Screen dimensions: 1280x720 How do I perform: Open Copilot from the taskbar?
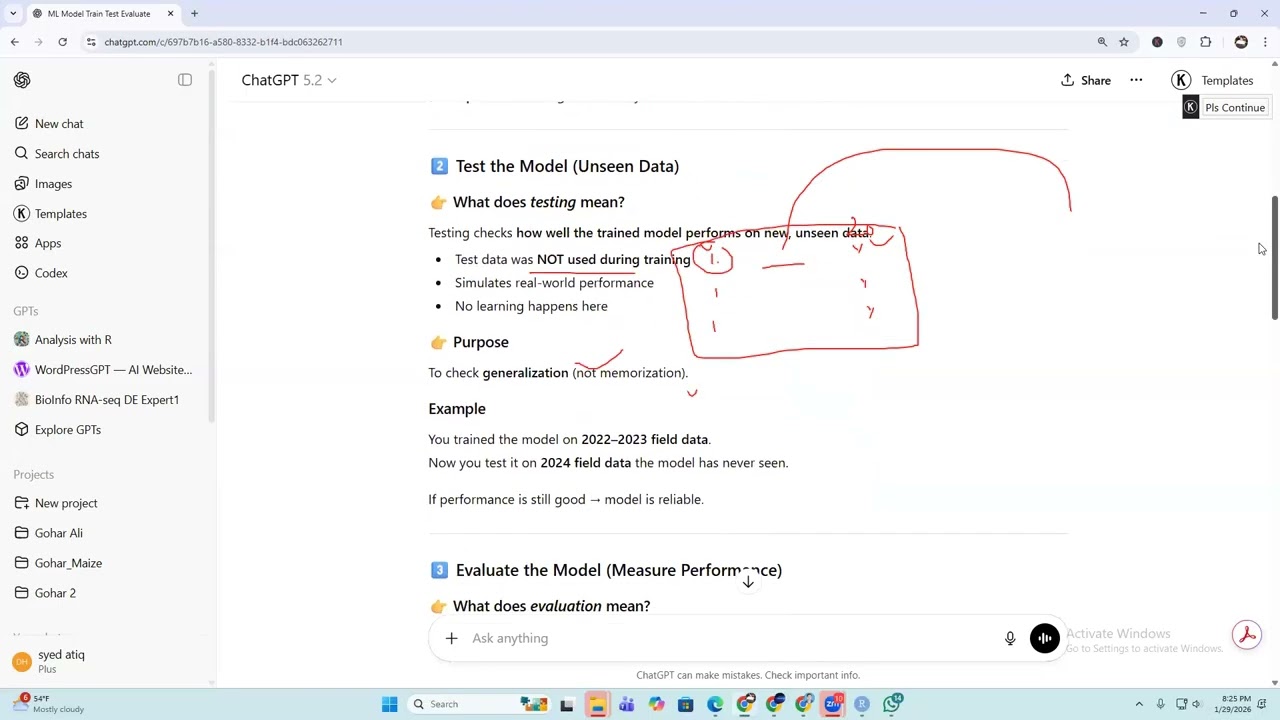pyautogui.click(x=656, y=704)
